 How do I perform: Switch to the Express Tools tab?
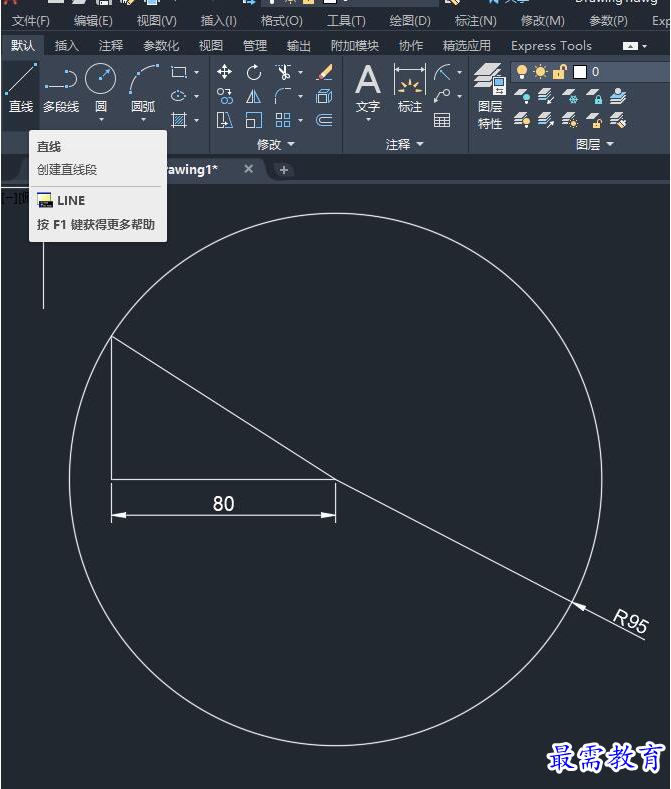551,46
